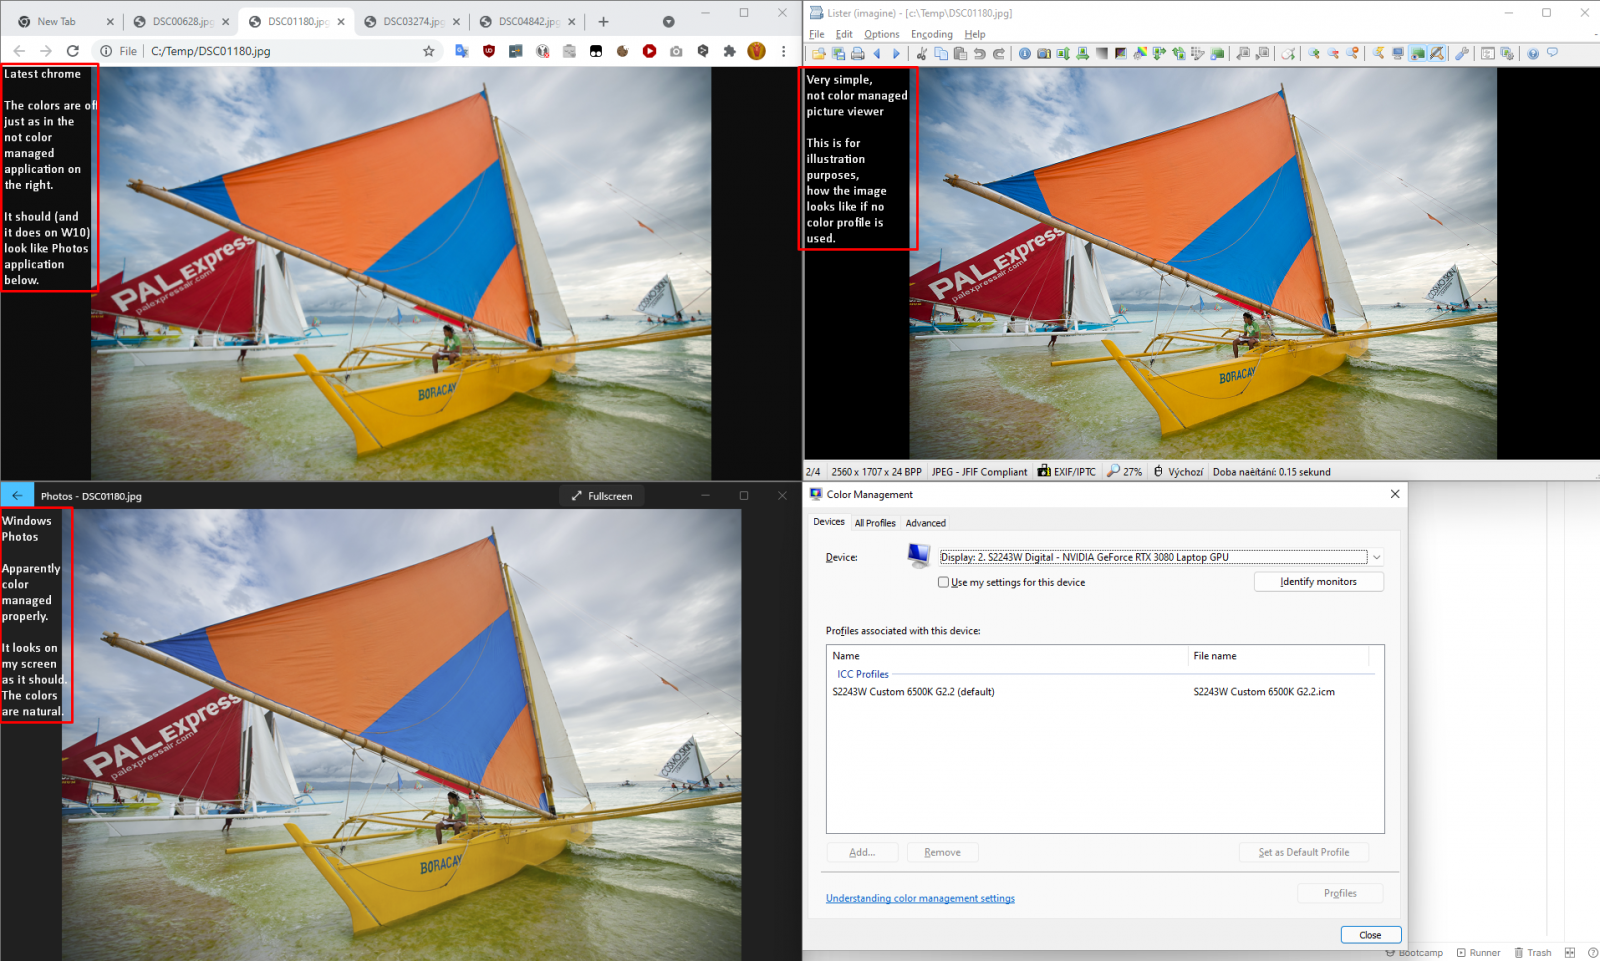Open image information blue info icon

pyautogui.click(x=1024, y=54)
